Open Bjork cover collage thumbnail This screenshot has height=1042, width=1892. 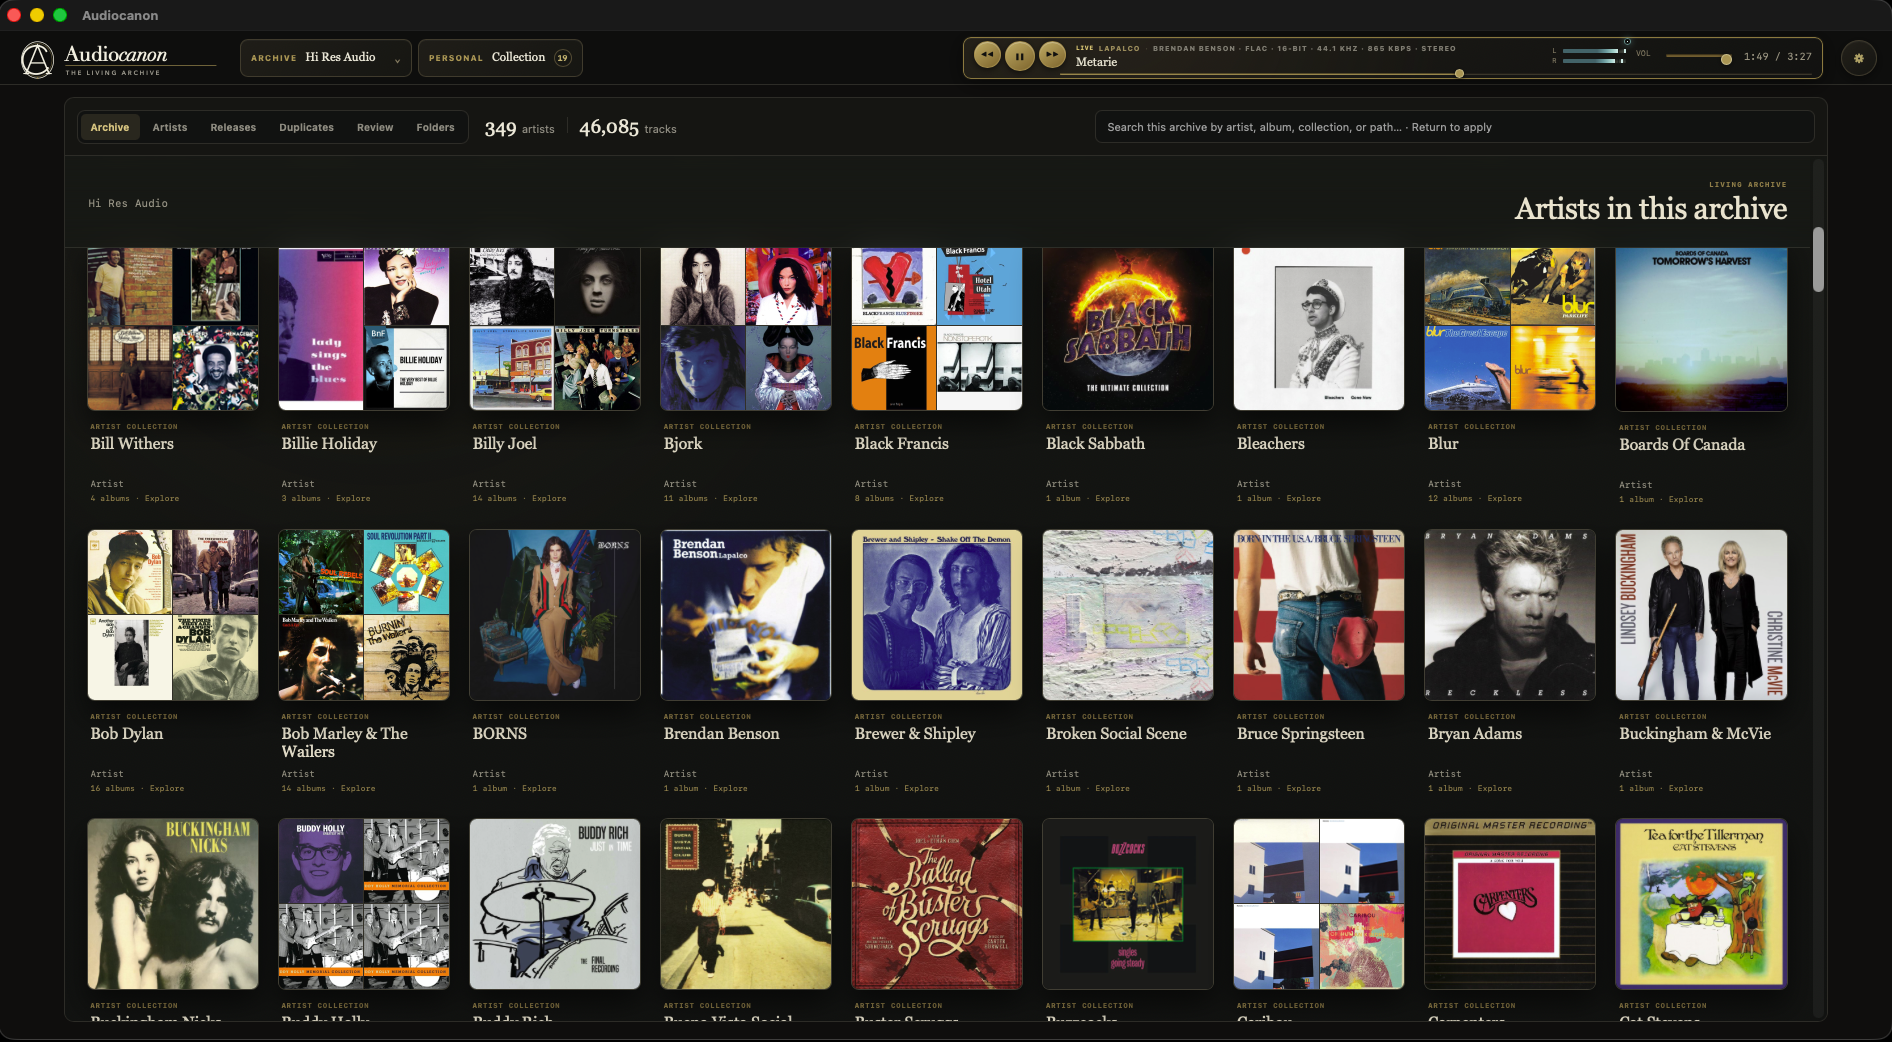click(x=746, y=329)
